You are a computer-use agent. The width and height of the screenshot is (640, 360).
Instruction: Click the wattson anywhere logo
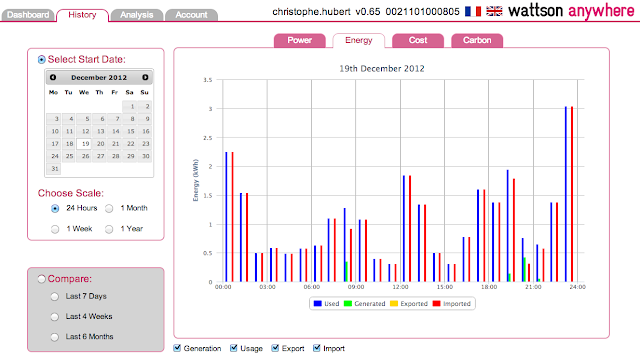(571, 11)
